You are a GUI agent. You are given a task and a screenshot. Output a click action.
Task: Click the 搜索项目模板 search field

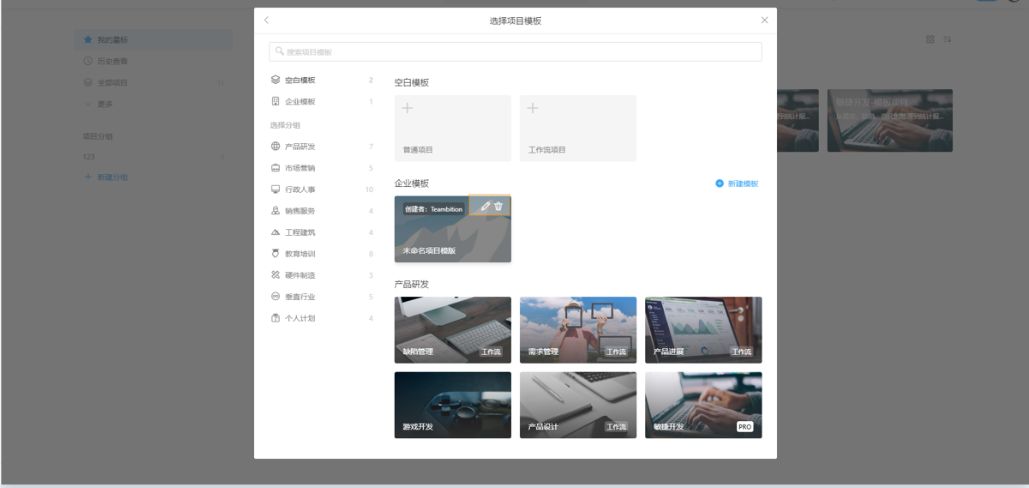[515, 52]
